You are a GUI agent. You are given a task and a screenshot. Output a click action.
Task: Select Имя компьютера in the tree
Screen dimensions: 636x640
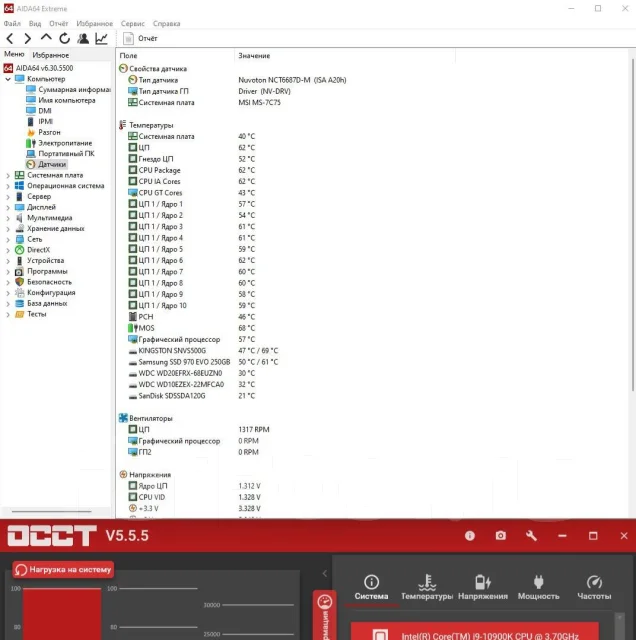61,100
